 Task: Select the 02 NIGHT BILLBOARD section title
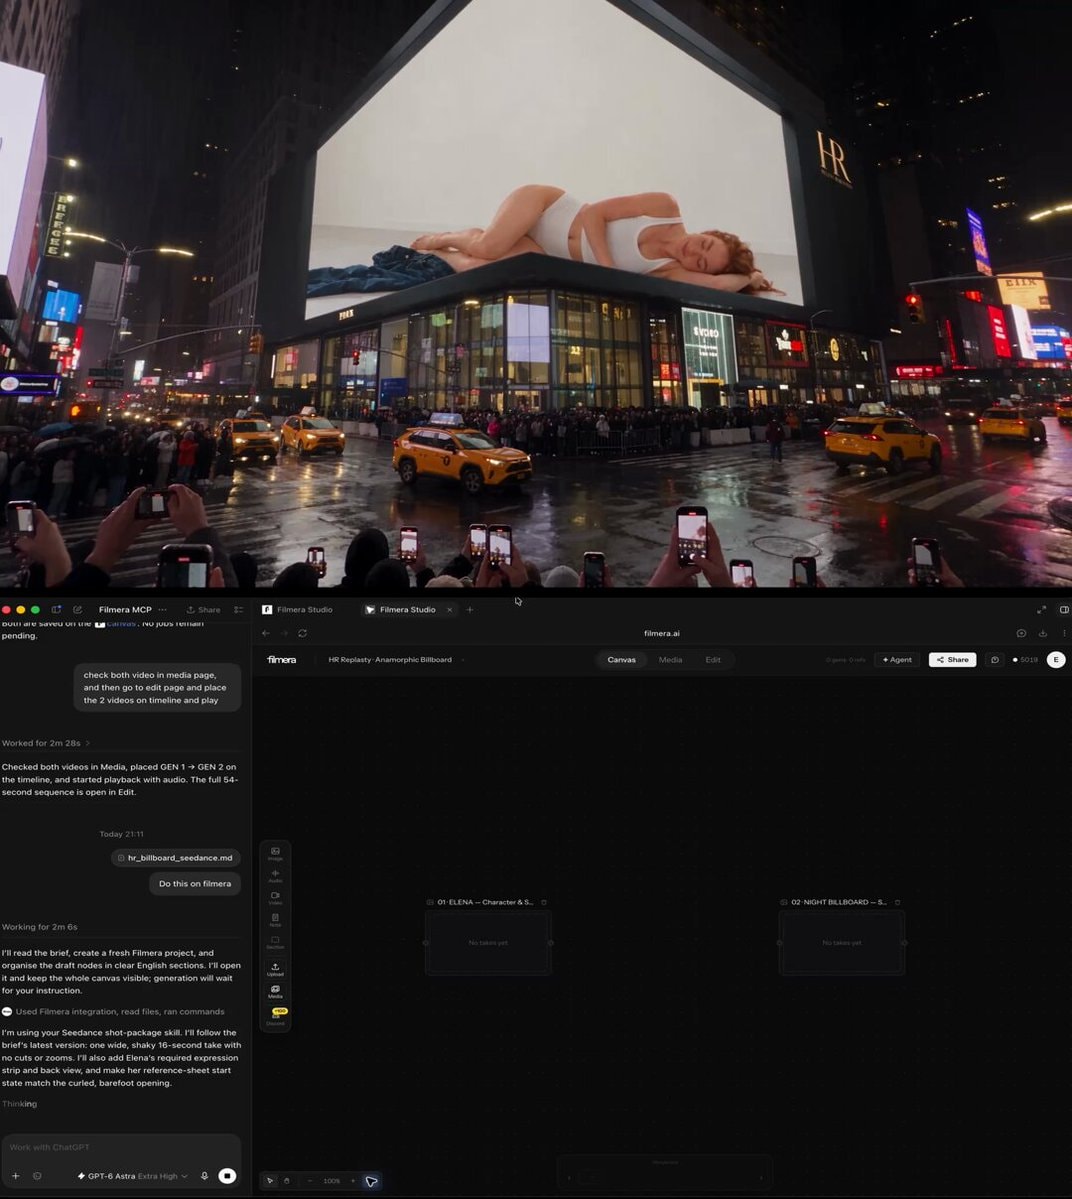coord(839,902)
